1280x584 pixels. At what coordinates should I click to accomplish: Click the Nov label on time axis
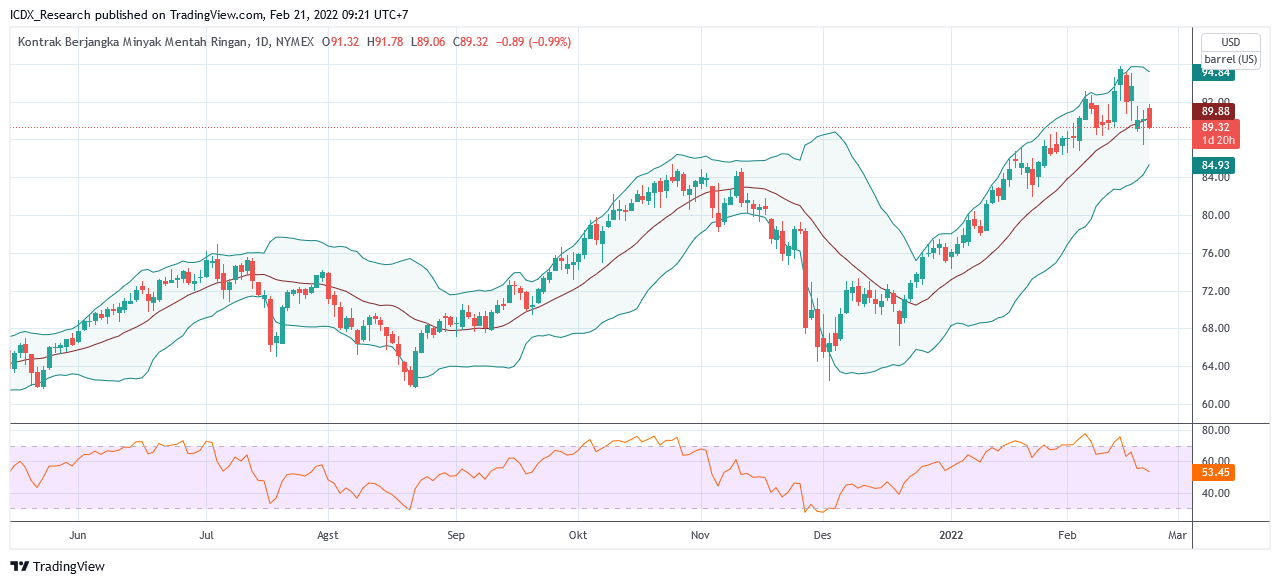pyautogui.click(x=700, y=535)
